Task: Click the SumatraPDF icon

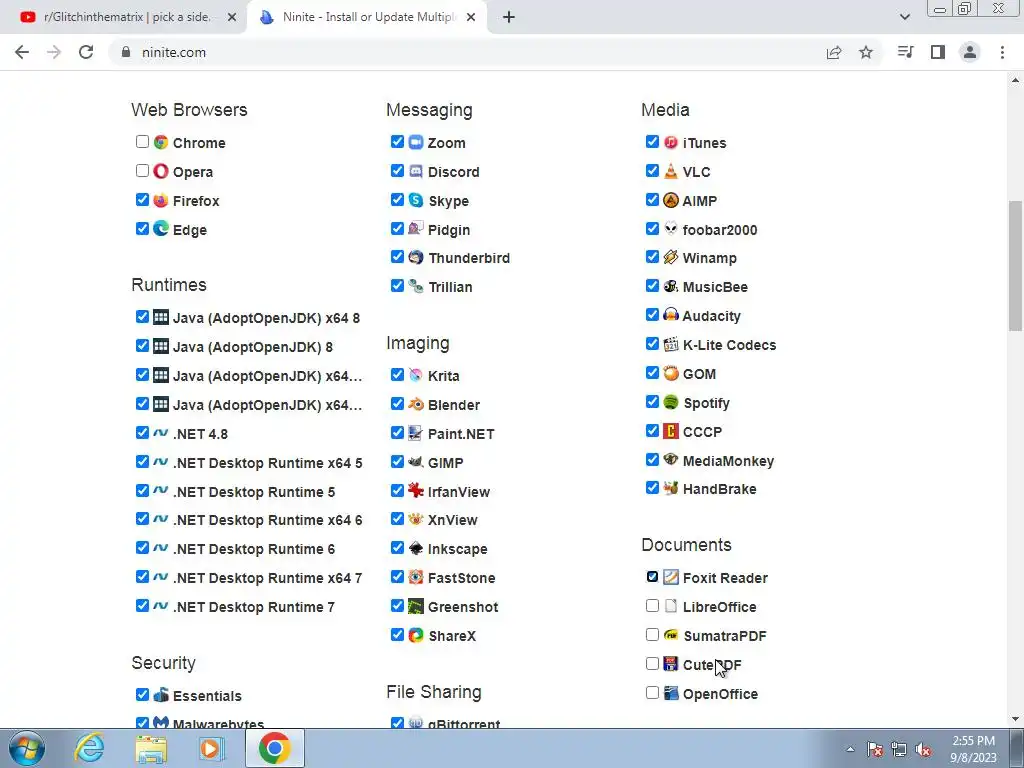Action: coord(671,635)
